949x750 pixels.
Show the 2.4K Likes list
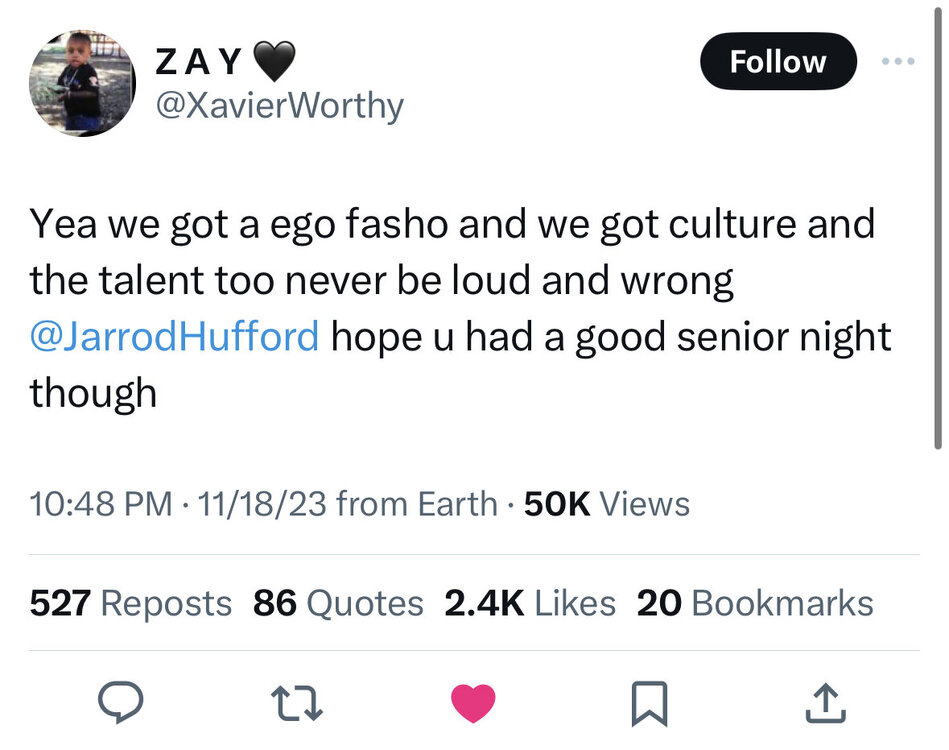[x=529, y=603]
